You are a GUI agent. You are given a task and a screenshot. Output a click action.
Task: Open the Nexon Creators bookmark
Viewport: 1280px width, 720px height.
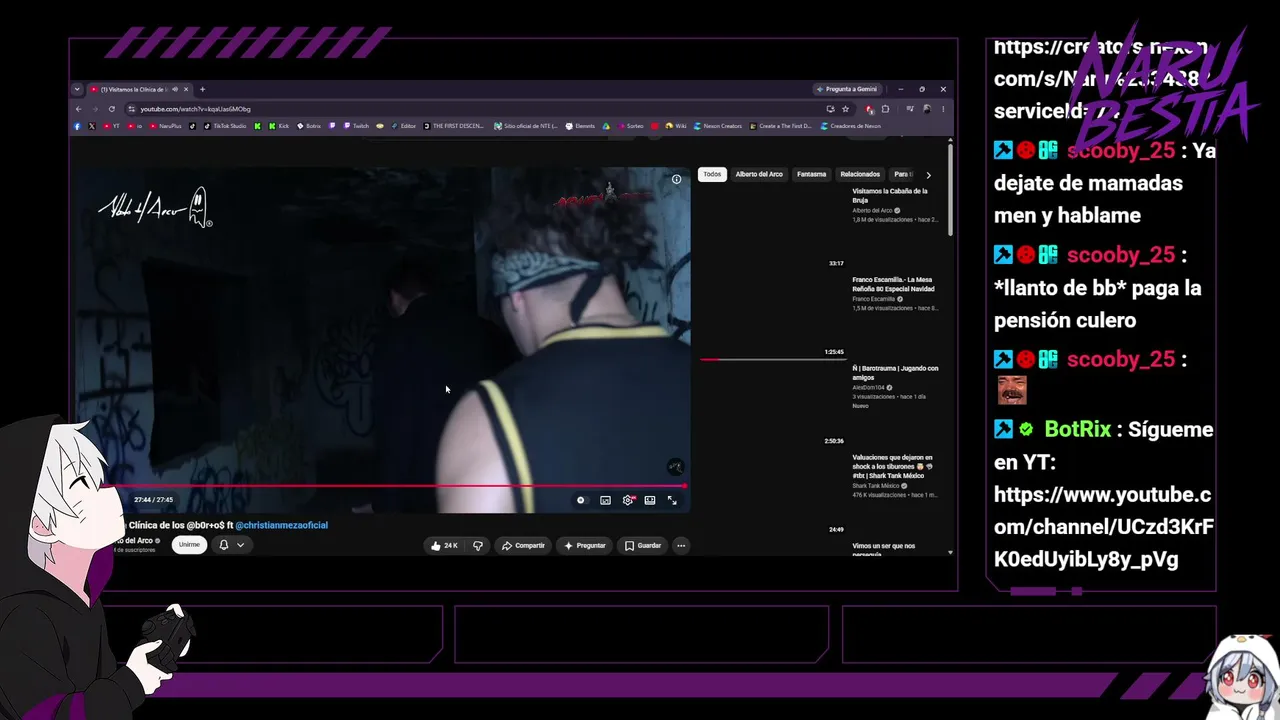718,126
